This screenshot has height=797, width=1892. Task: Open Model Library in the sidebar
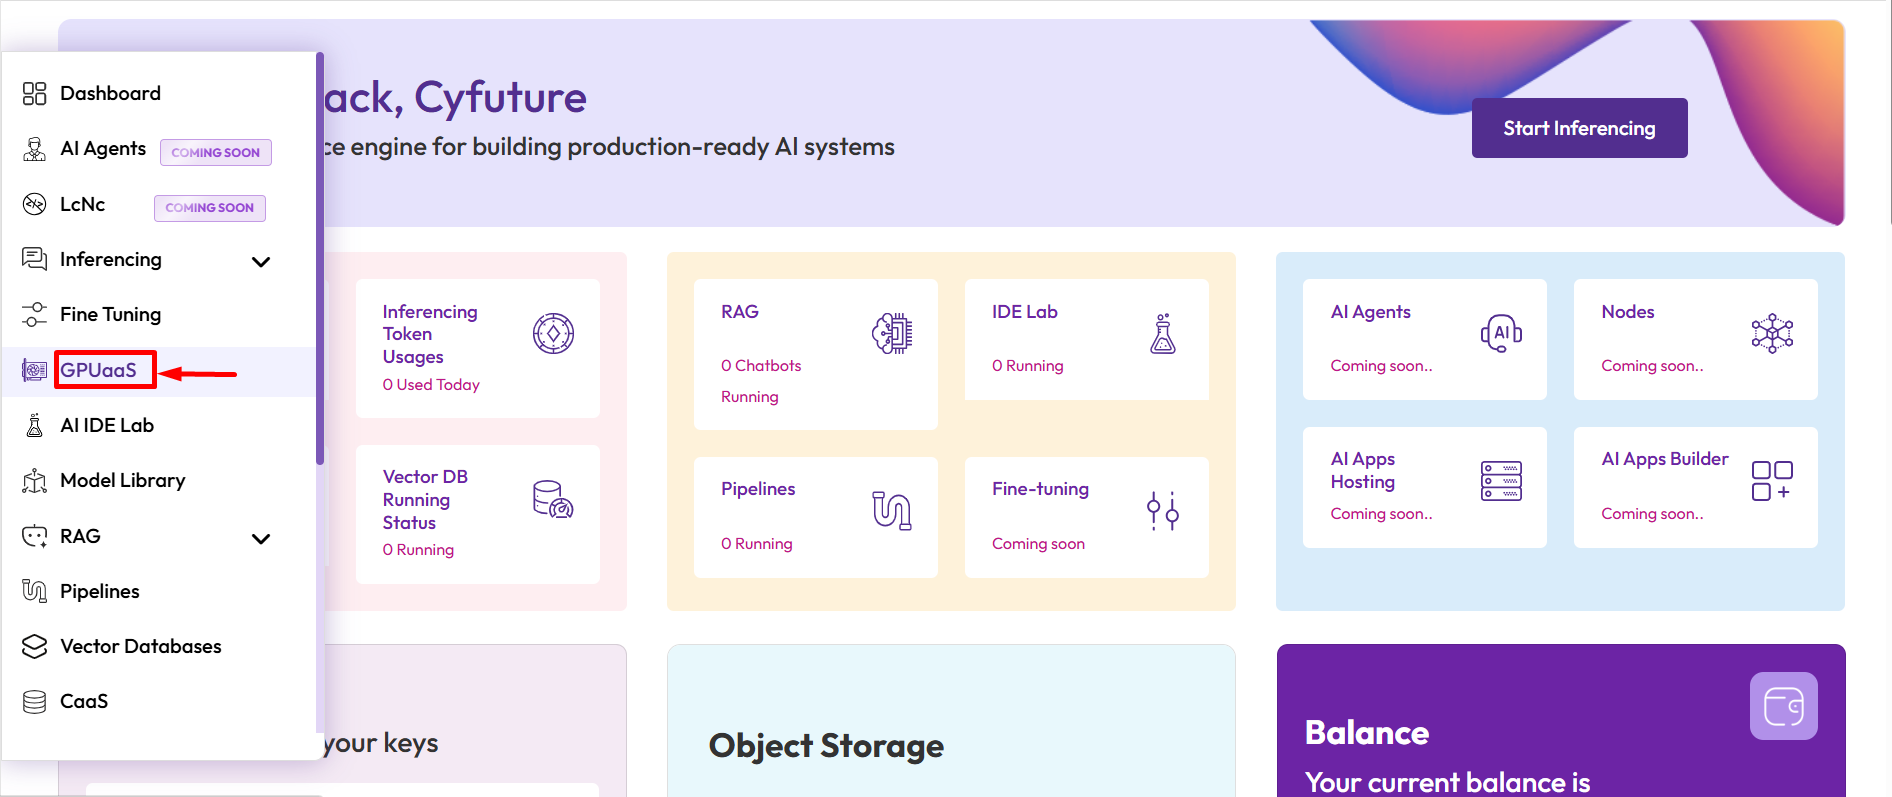122,480
